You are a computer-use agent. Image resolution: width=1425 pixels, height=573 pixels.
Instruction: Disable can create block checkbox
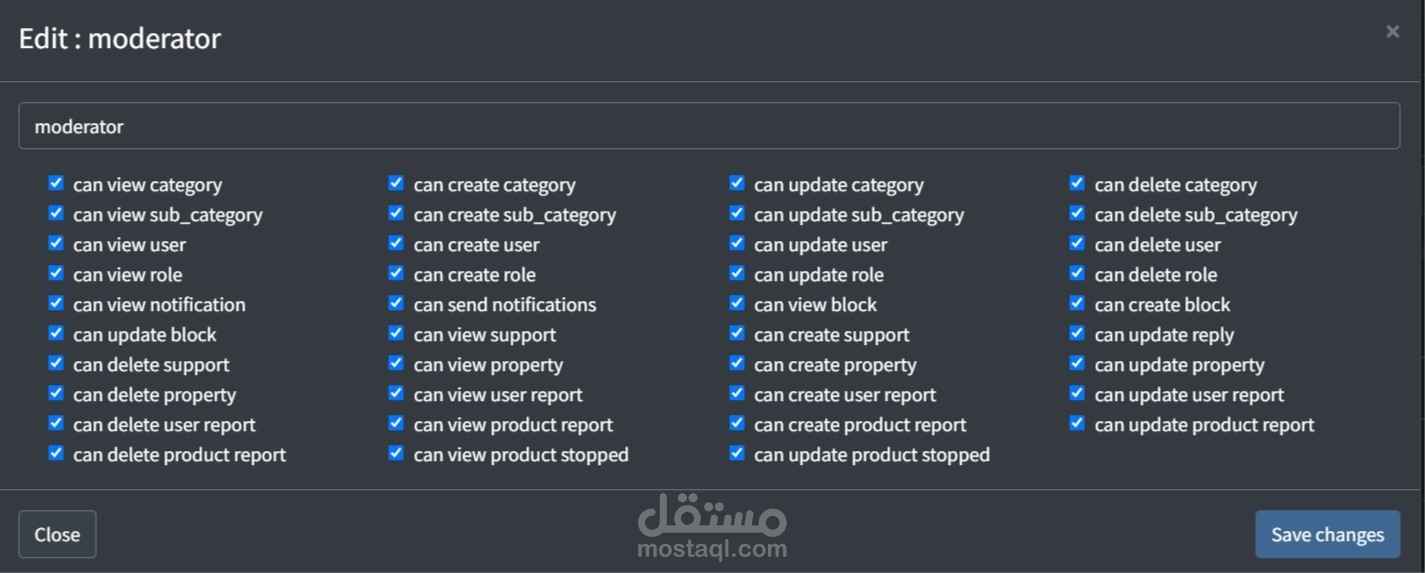[x=1077, y=303]
